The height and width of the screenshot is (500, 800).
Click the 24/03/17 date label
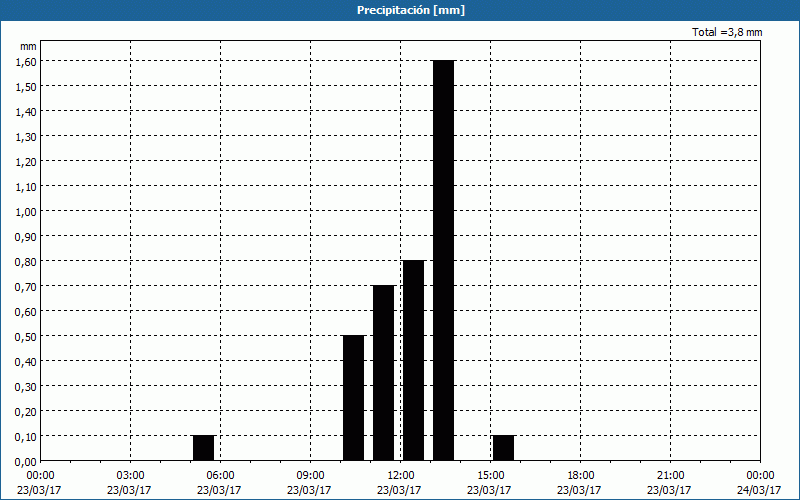pyautogui.click(x=759, y=490)
